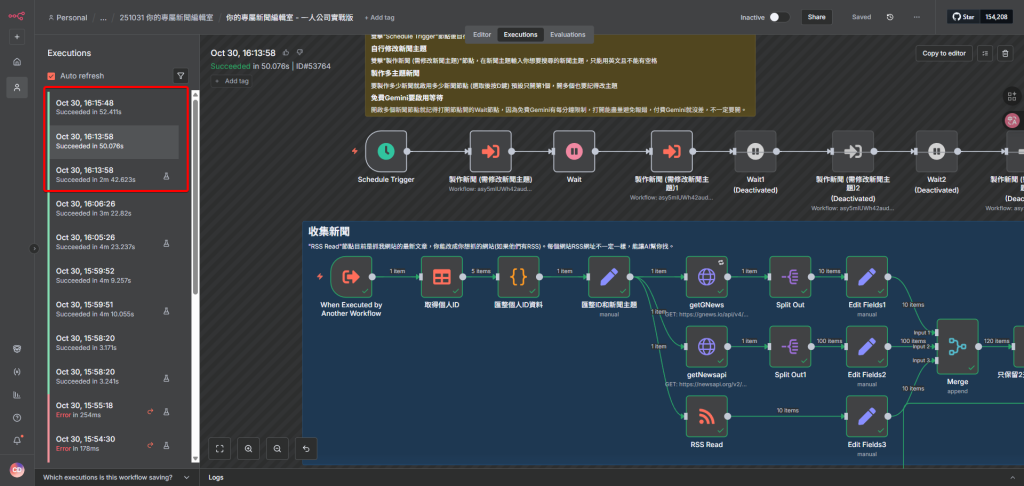Image resolution: width=1024 pixels, height=486 pixels.
Task: Select the 取得個人ID node
Action: [x=441, y=277]
